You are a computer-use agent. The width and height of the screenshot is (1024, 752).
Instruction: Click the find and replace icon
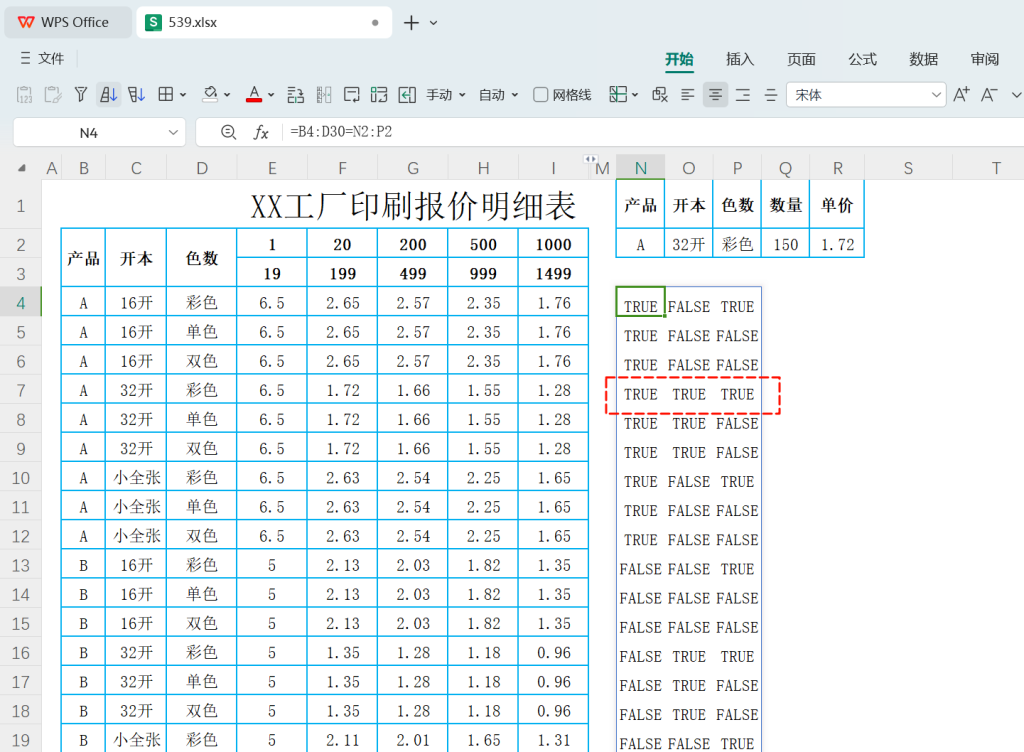660,95
